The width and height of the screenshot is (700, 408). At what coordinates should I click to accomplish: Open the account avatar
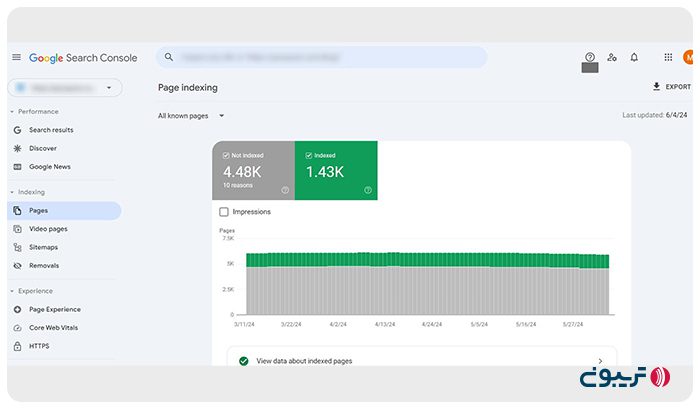(688, 57)
